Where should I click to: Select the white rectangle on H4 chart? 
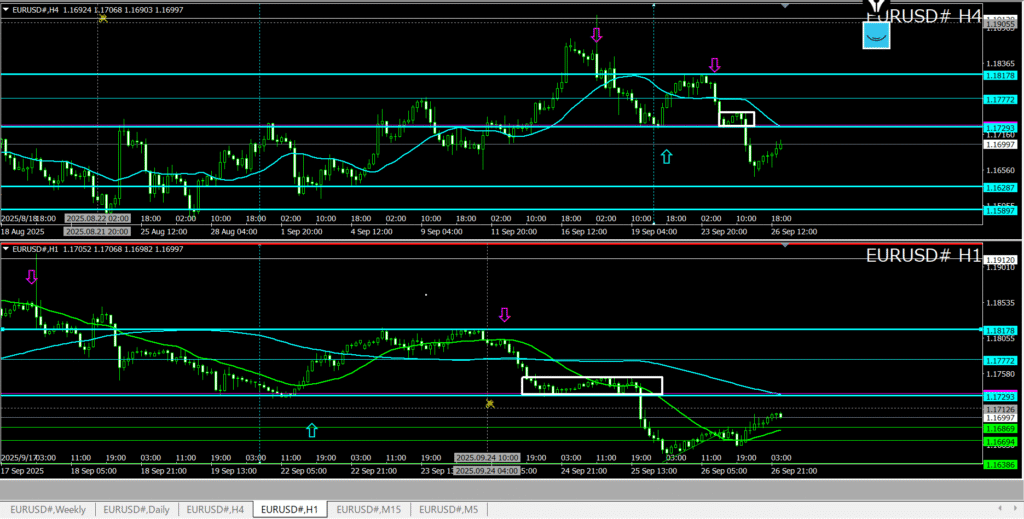click(x=736, y=119)
